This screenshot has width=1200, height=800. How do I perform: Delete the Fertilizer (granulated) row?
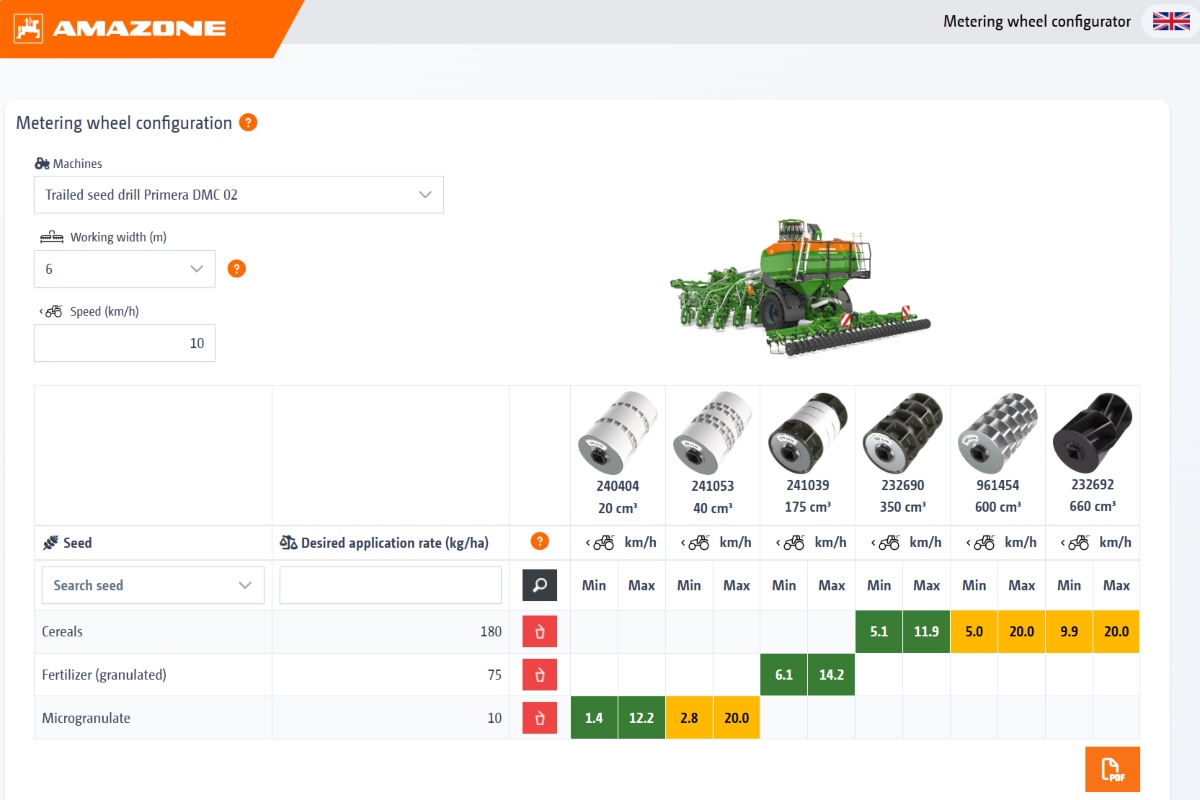tap(540, 675)
